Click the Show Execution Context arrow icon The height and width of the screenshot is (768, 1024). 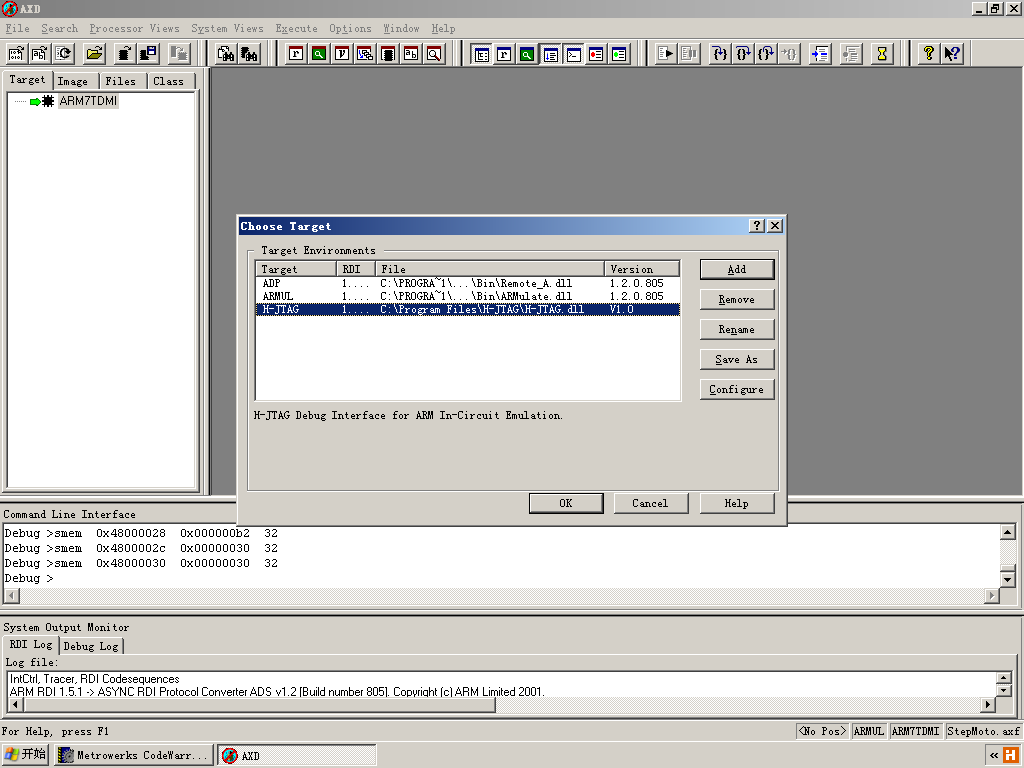tap(820, 54)
